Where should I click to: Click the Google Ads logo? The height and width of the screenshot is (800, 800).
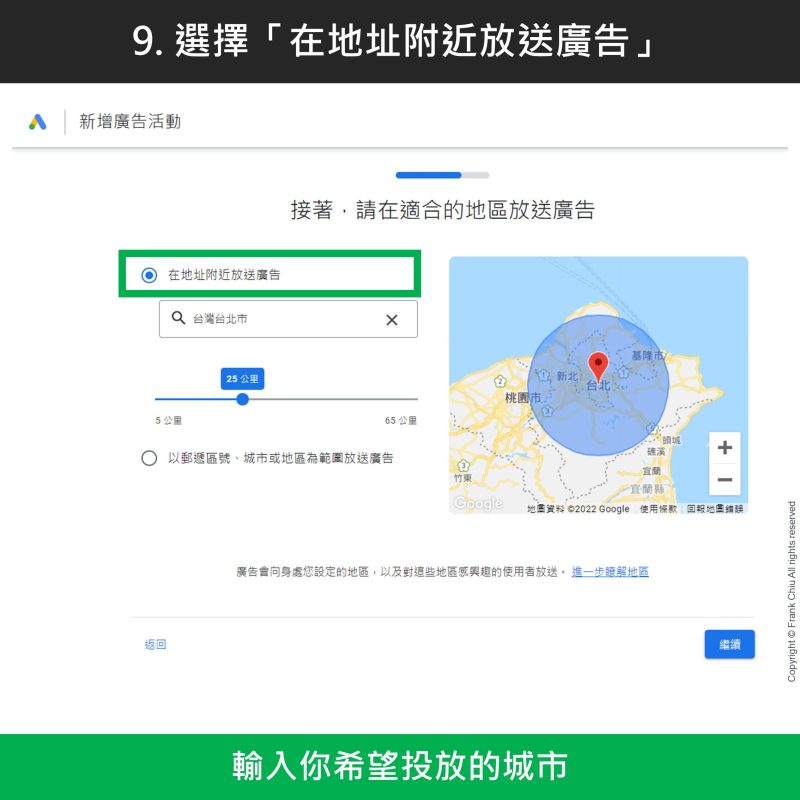click(38, 122)
